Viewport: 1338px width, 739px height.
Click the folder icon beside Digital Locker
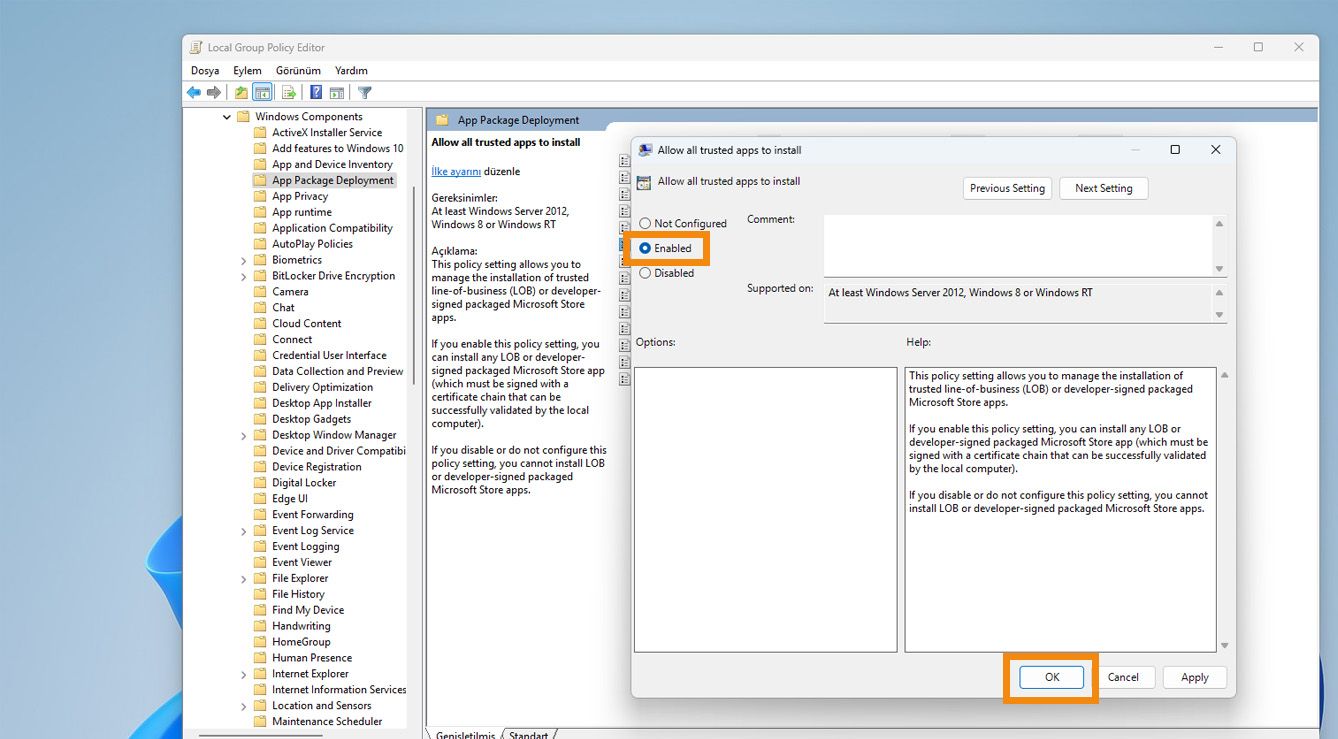260,483
